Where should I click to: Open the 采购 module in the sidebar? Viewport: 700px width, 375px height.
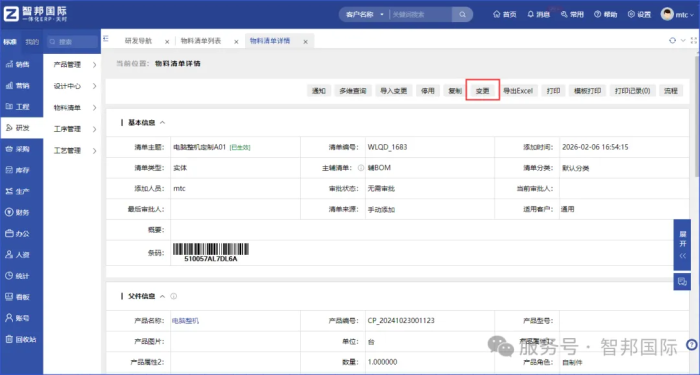pos(18,149)
